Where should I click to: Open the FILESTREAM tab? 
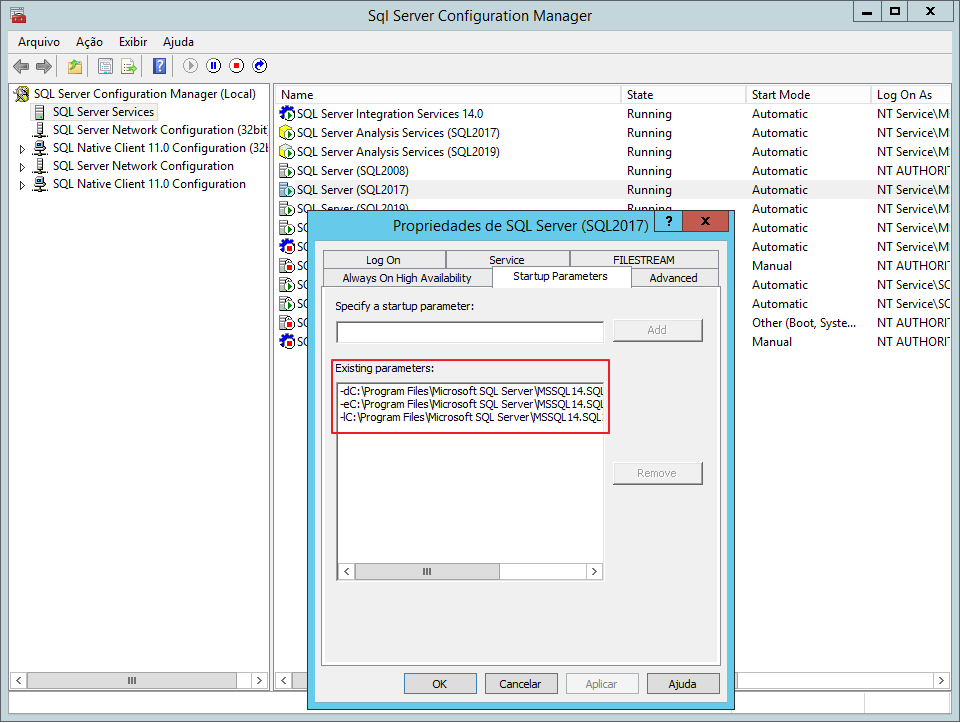[x=643, y=260]
